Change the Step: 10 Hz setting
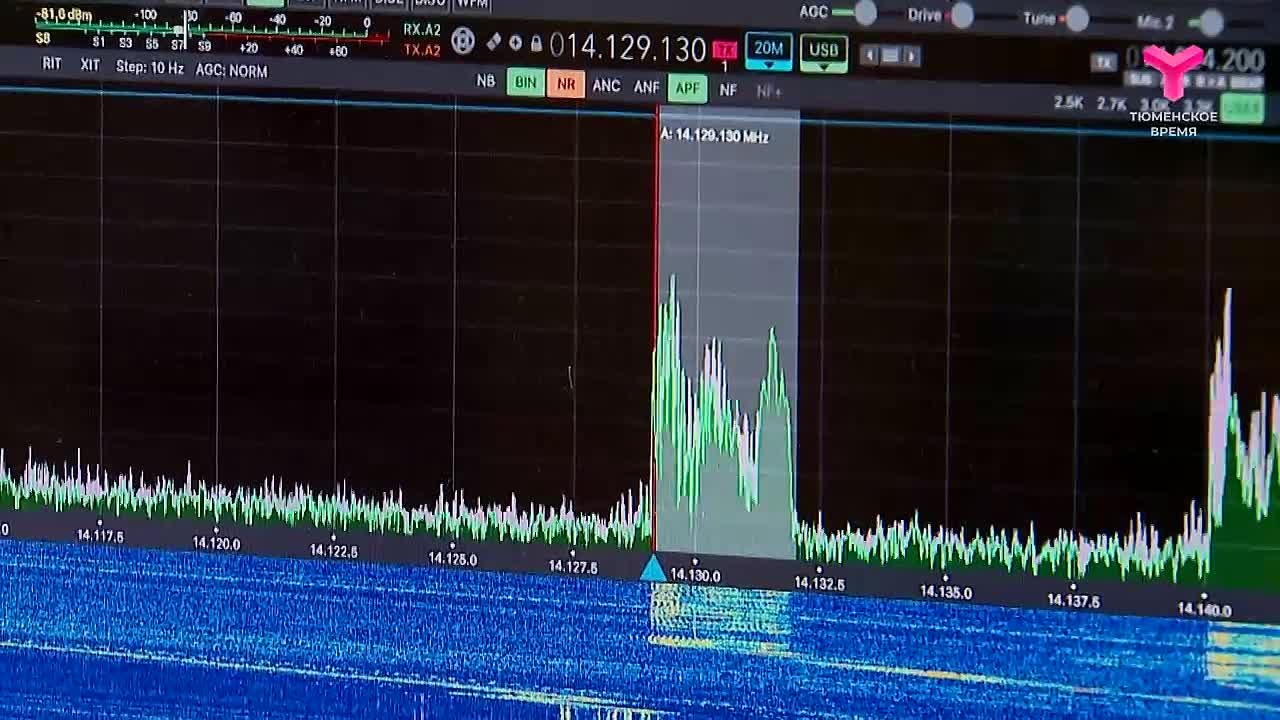The height and width of the screenshot is (720, 1280). click(x=150, y=67)
